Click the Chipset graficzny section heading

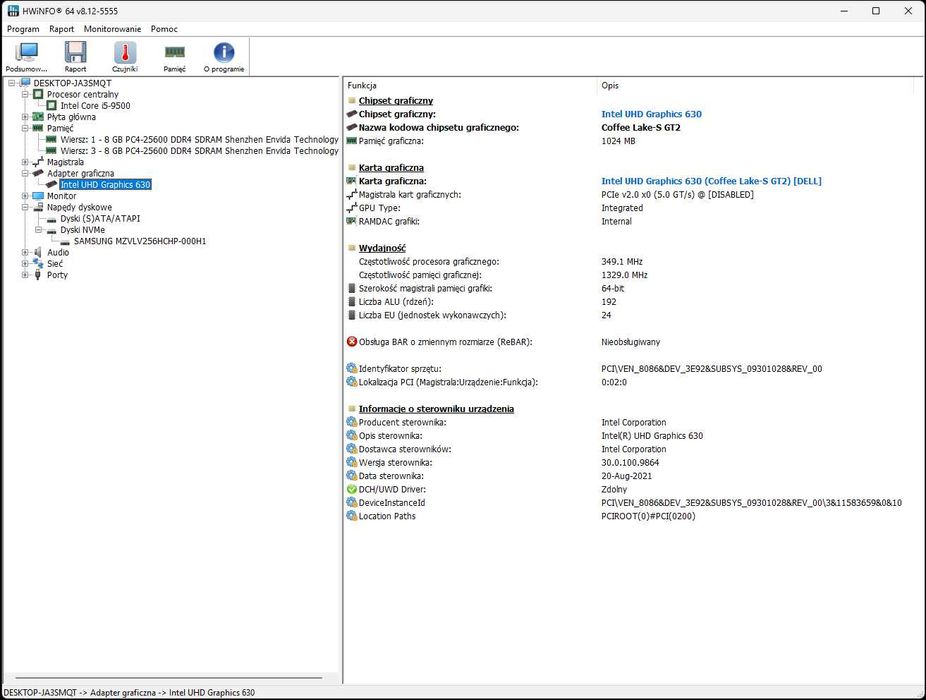click(x=396, y=100)
